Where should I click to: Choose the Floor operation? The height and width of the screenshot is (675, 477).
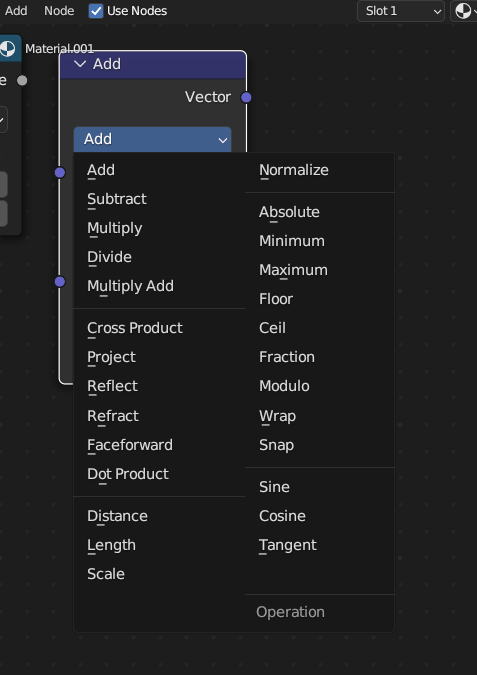[x=320, y=299]
